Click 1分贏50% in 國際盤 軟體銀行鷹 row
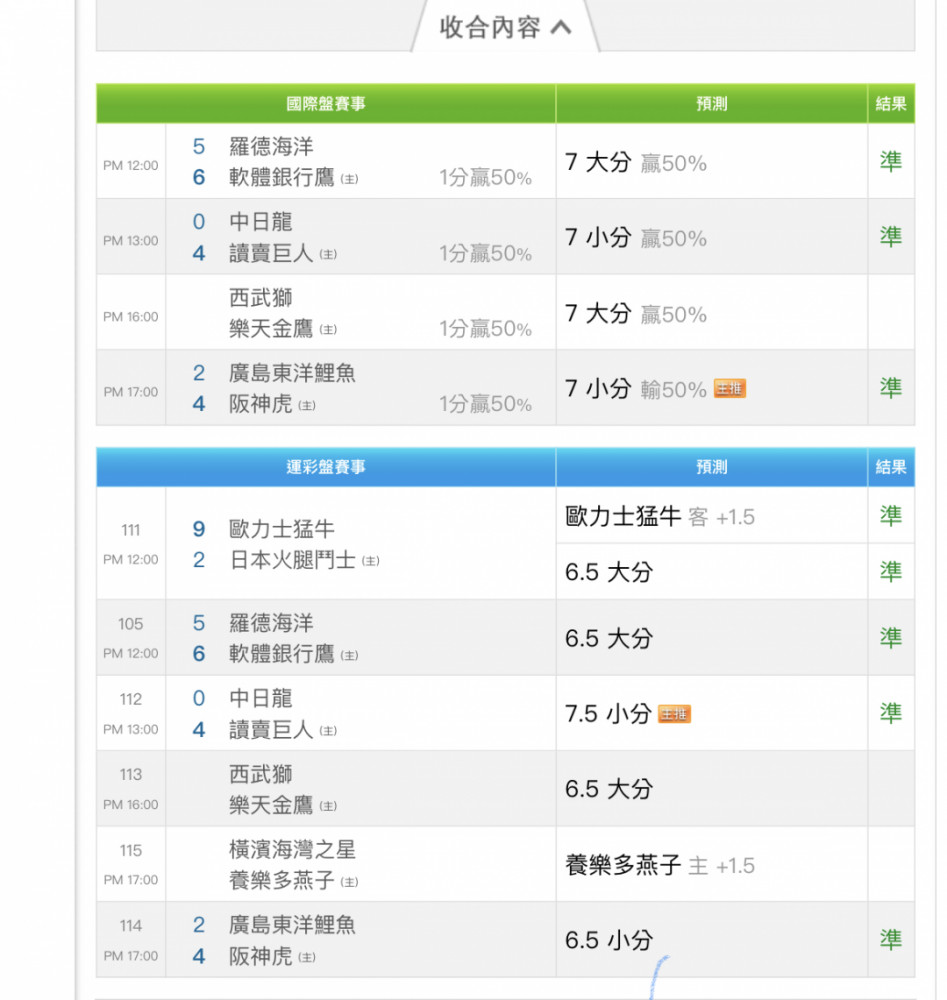Viewport: 947px width, 1000px height. (485, 177)
